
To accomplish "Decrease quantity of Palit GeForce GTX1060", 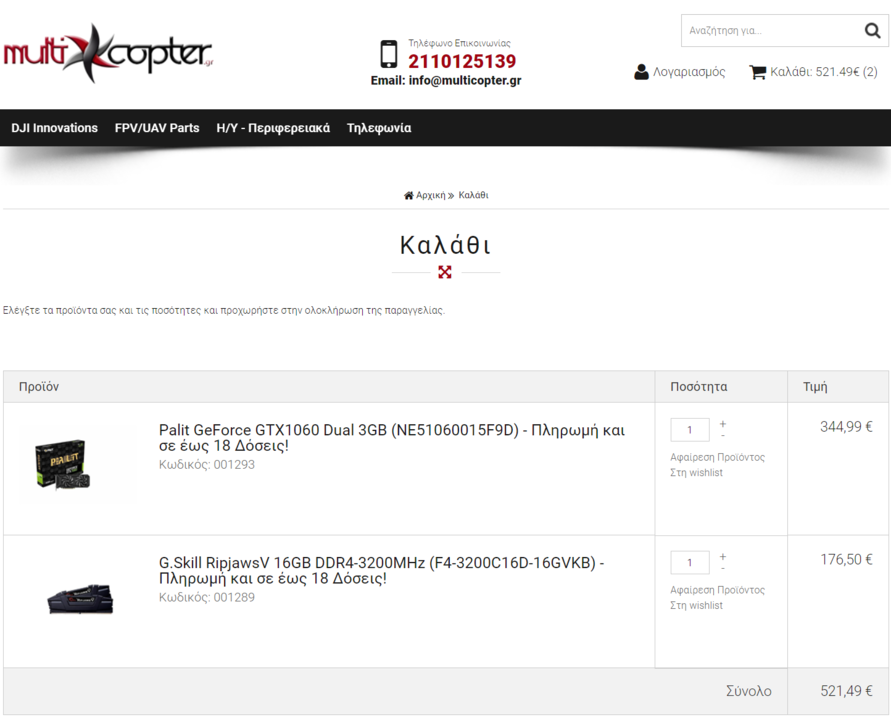I will pyautogui.click(x=723, y=435).
